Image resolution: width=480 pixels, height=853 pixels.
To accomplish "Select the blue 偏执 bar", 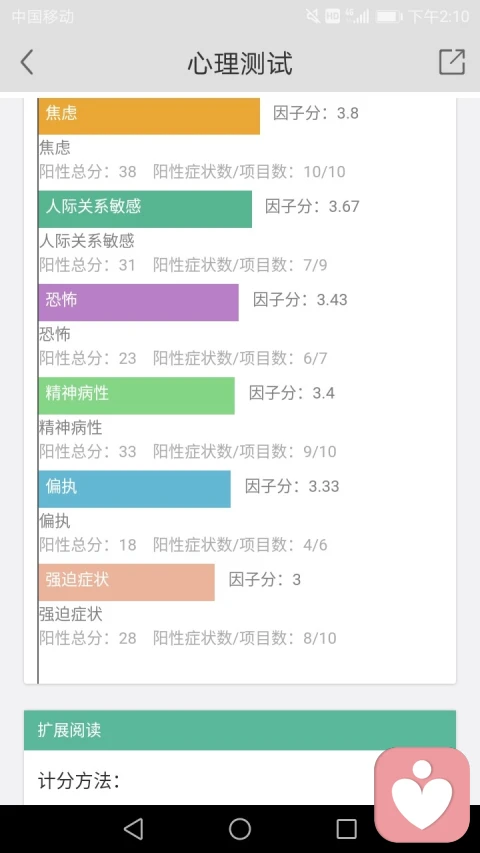I will point(134,489).
